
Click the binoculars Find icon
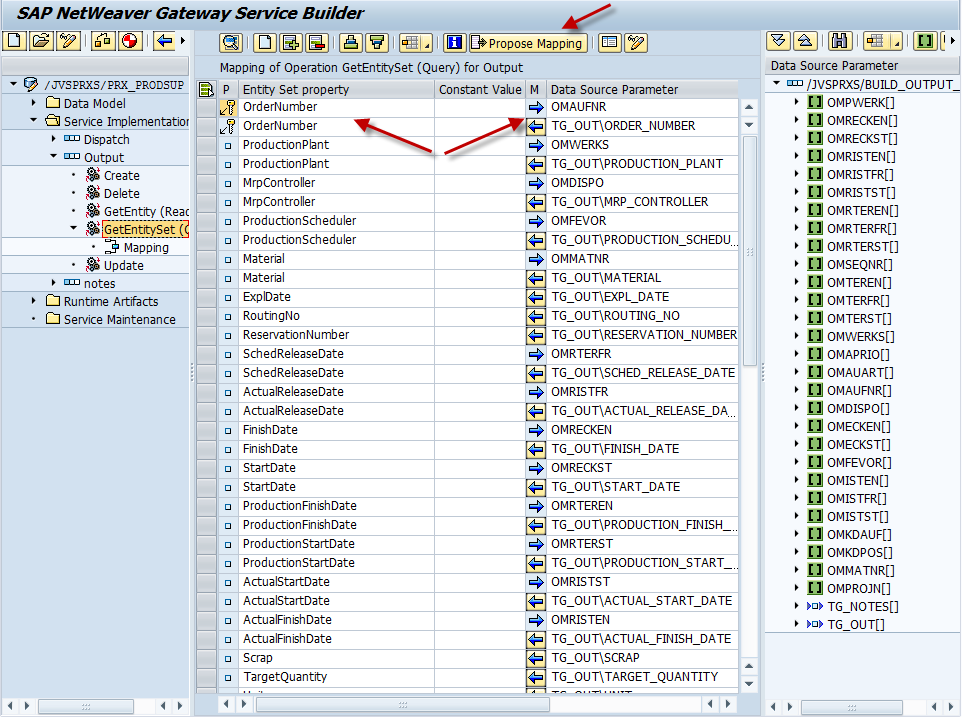(839, 41)
